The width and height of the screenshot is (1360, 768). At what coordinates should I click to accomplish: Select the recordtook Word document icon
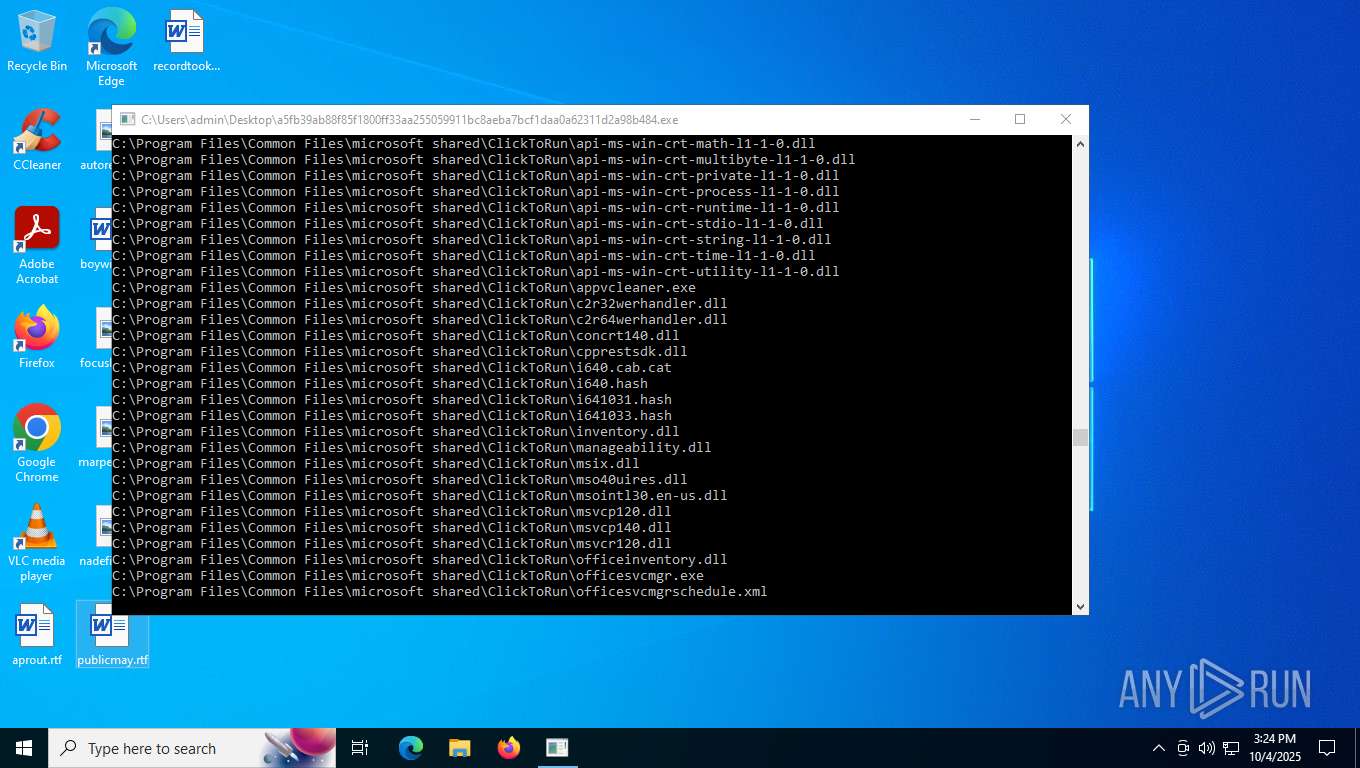pos(186,42)
